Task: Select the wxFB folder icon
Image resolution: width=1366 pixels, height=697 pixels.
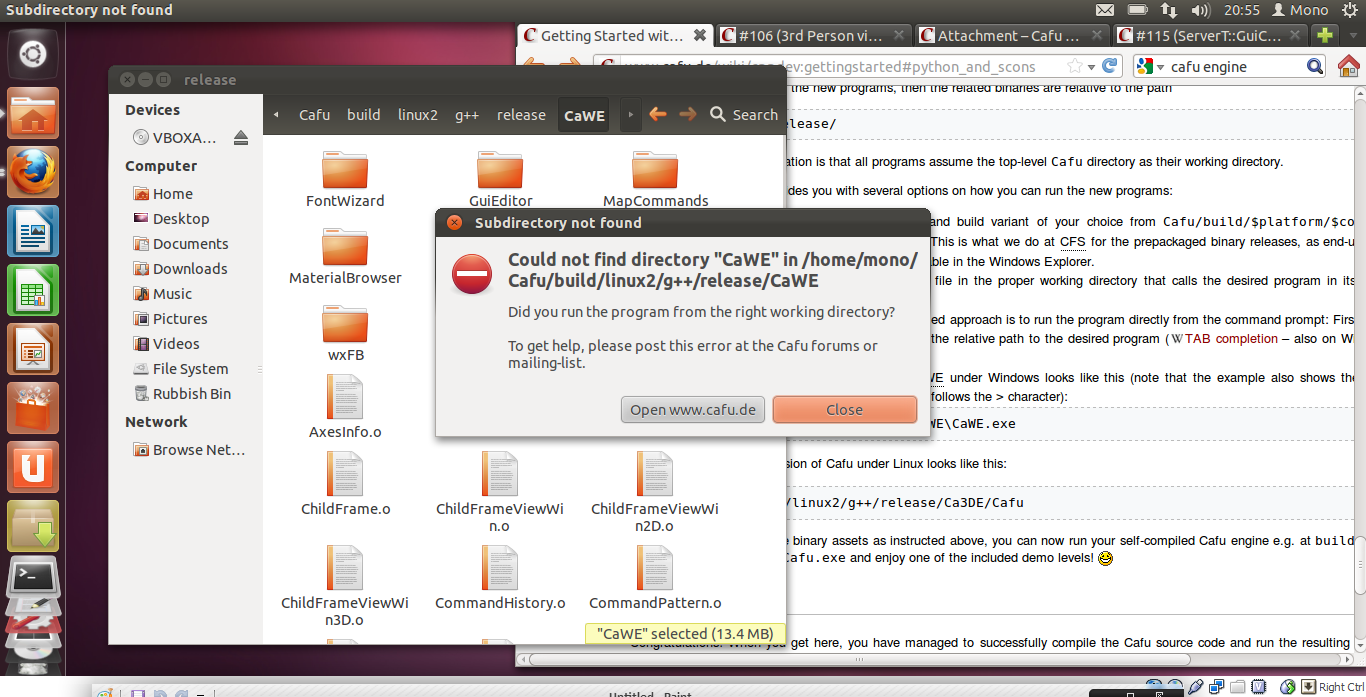Action: 345,324
